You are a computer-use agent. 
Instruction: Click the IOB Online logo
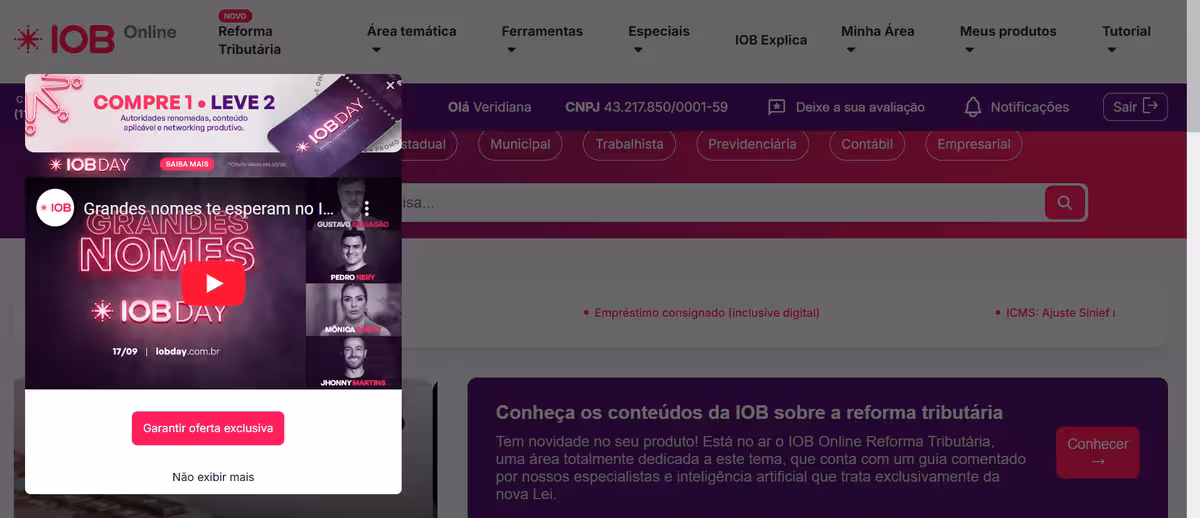95,38
